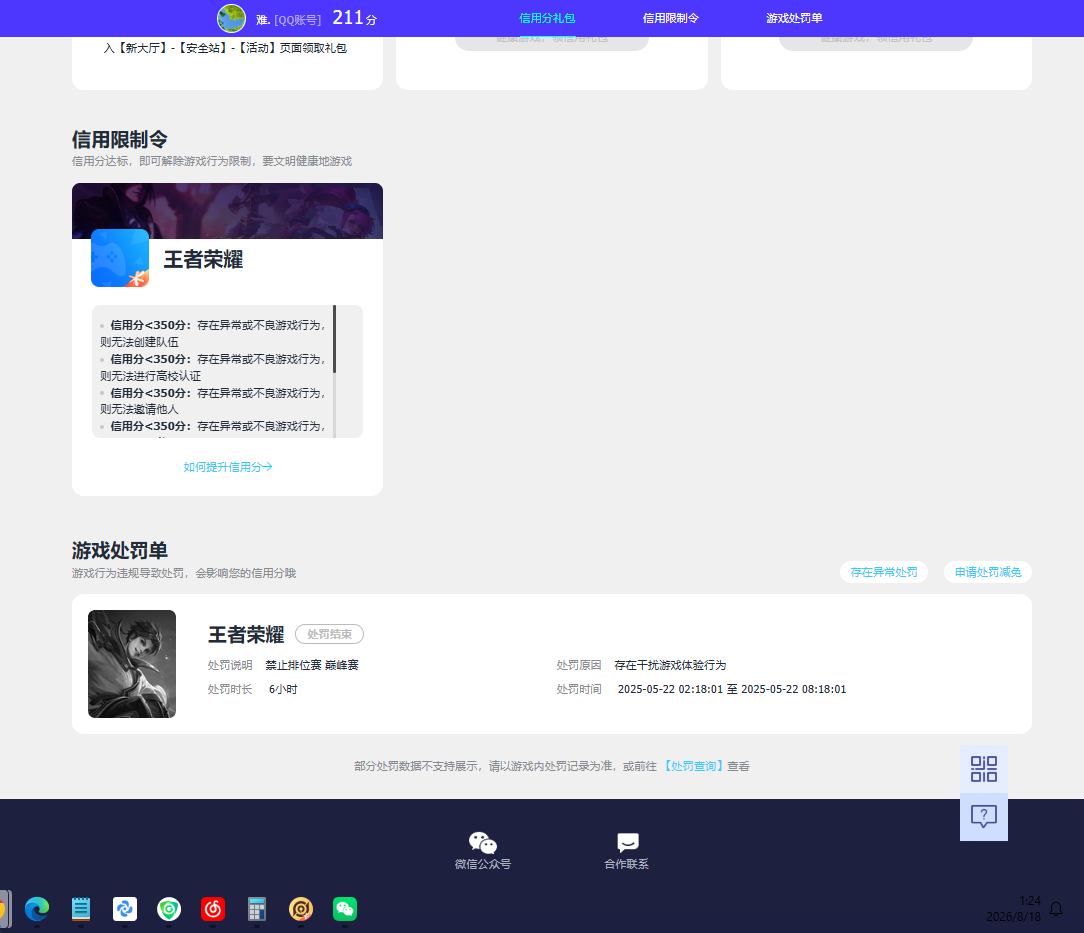
Task: Click the 王者荣耀 game app icon
Action: click(120, 258)
